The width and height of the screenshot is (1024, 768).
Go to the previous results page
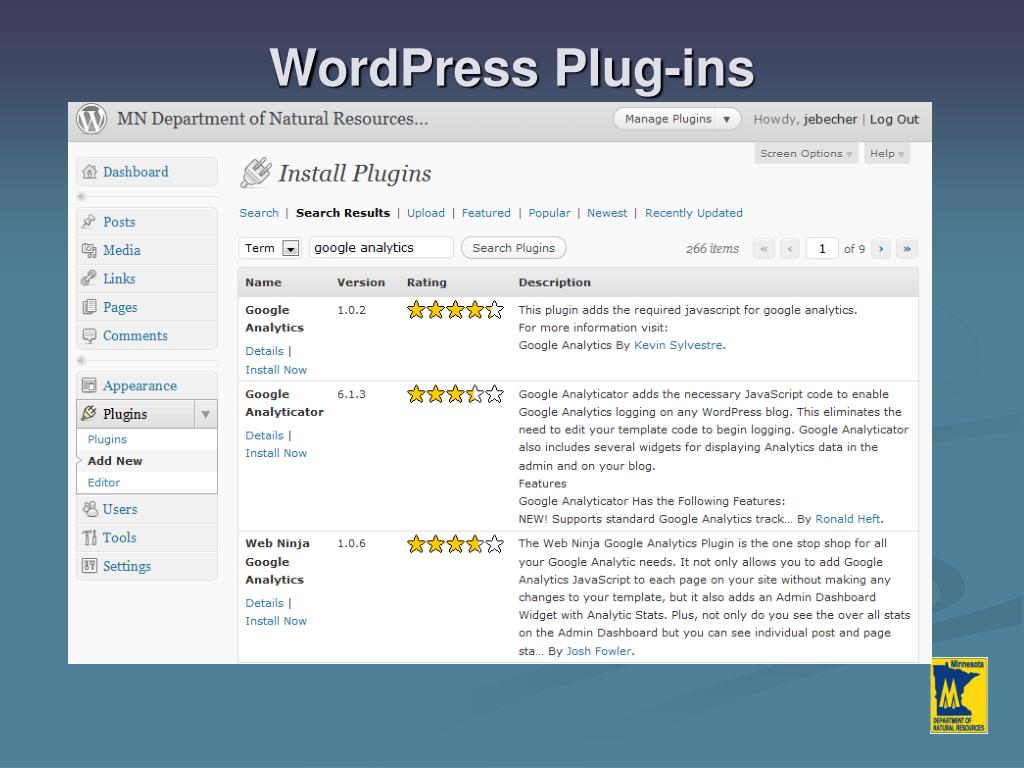click(x=790, y=249)
